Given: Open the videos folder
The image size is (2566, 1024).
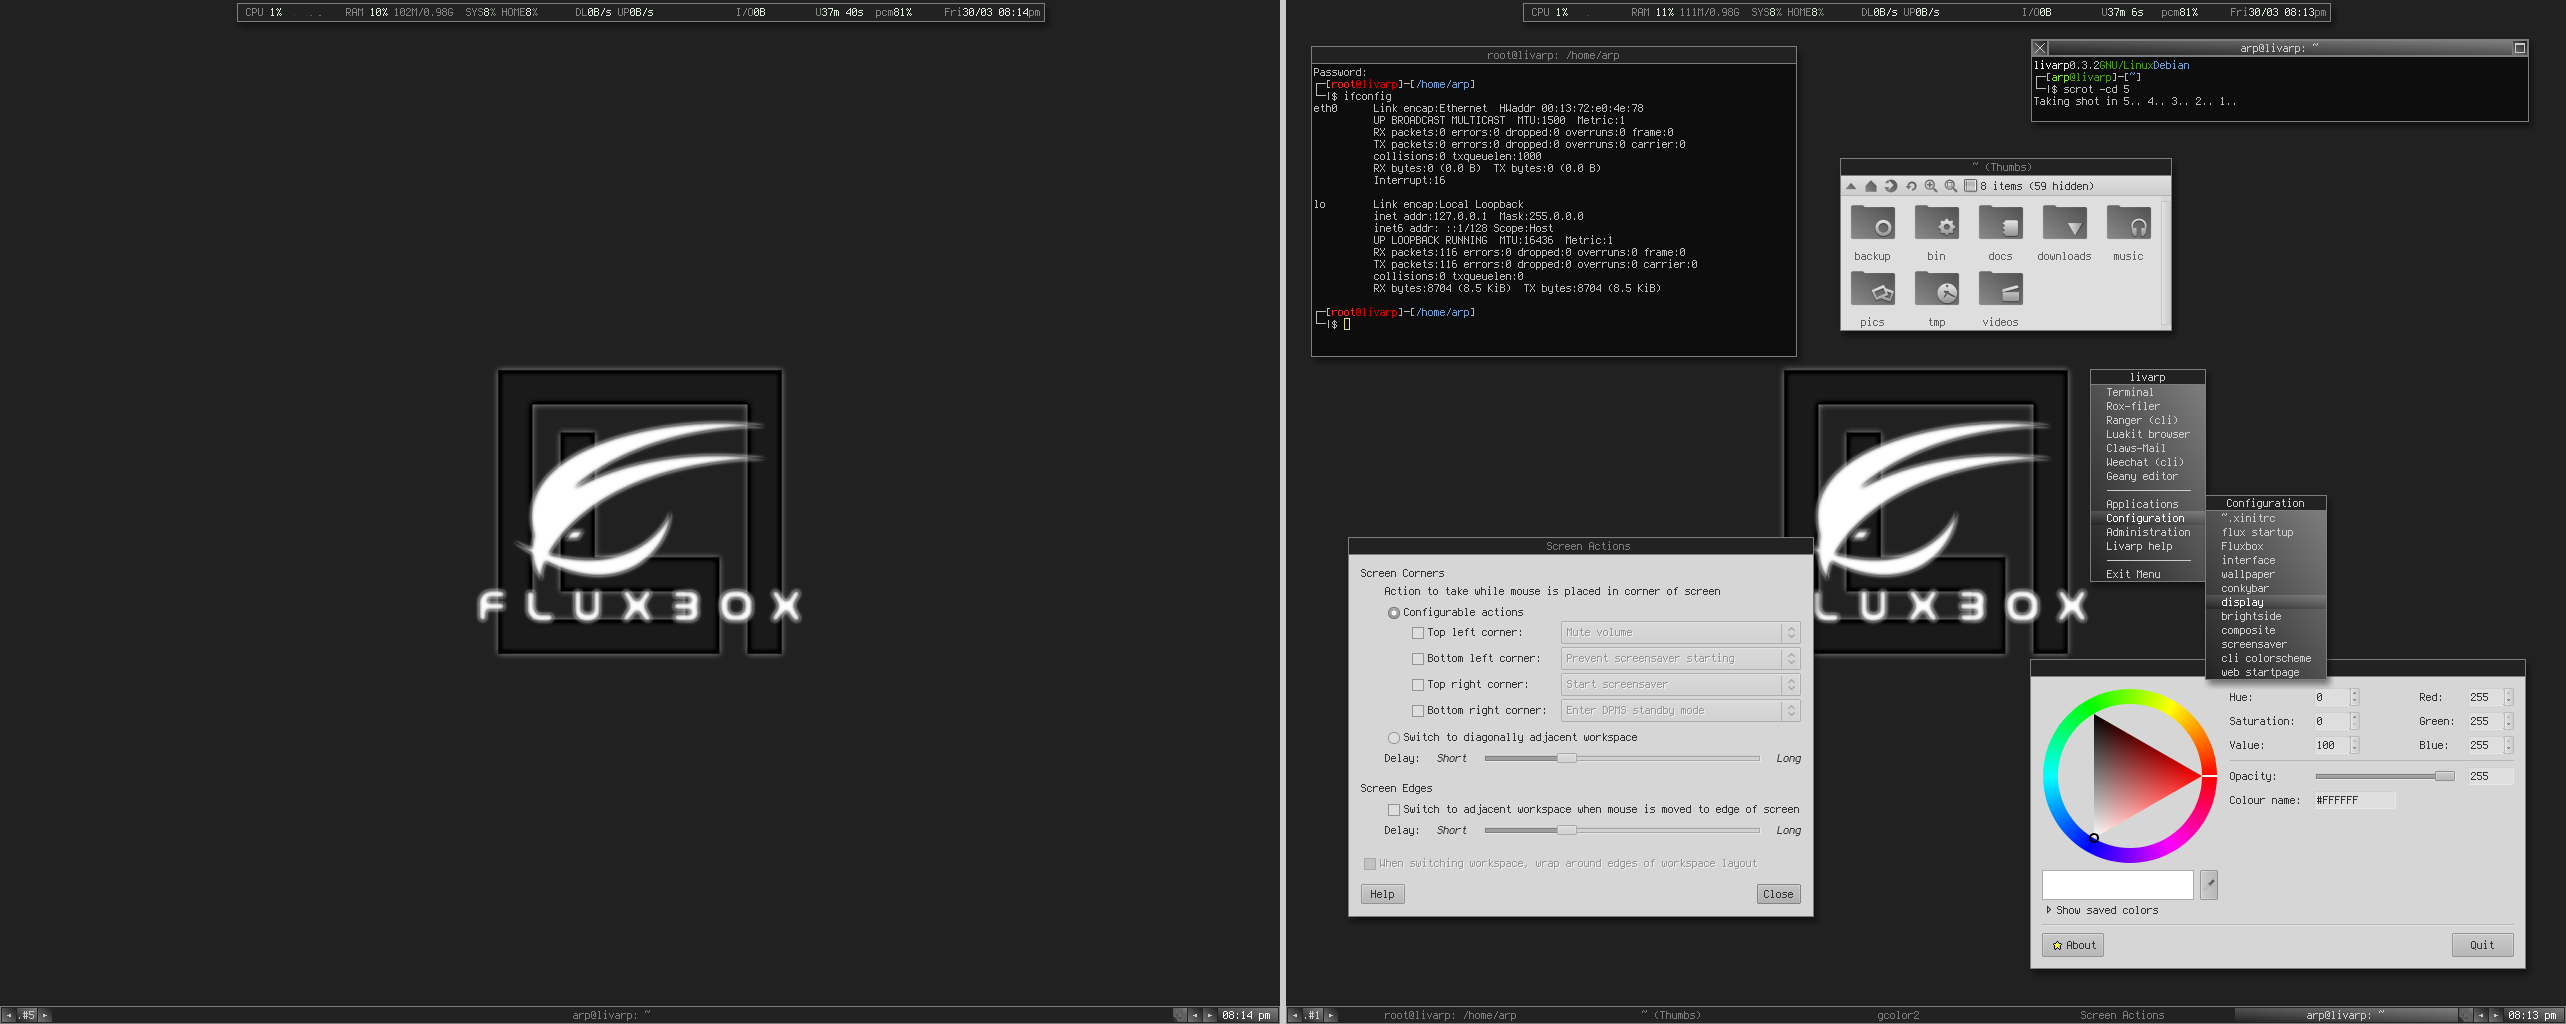Looking at the screenshot, I should [x=2000, y=299].
